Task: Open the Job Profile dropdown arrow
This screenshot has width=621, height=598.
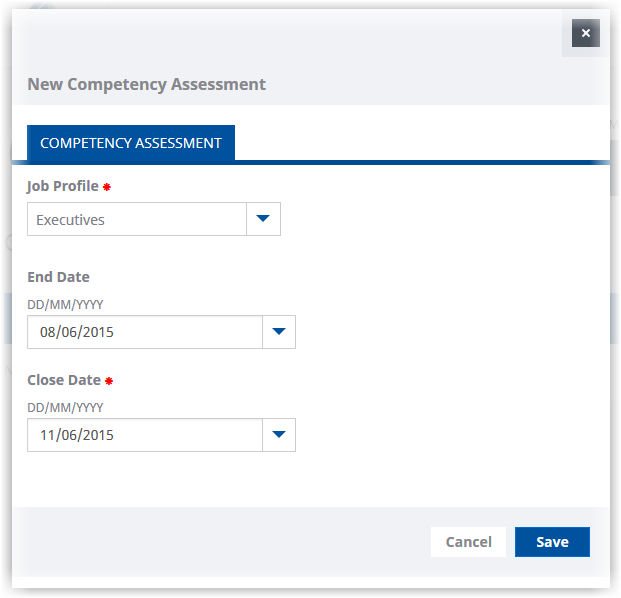Action: [263, 219]
